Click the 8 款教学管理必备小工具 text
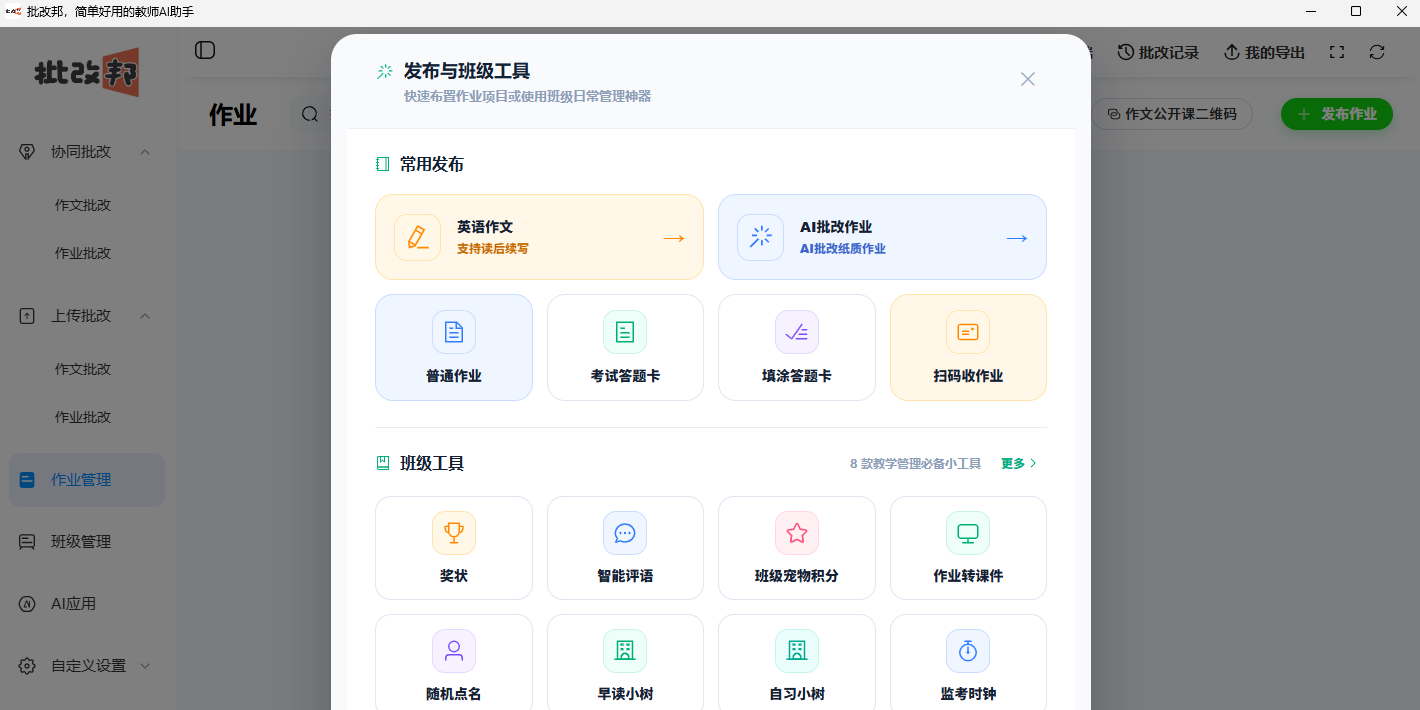The width and height of the screenshot is (1420, 710). click(915, 464)
